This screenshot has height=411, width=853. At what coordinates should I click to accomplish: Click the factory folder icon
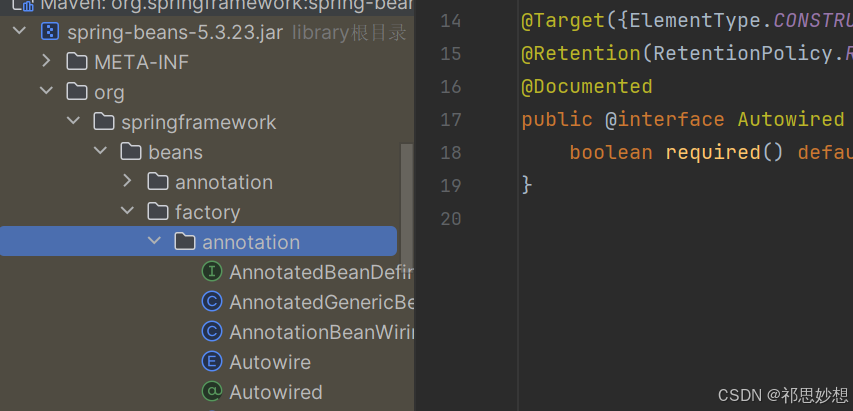click(x=158, y=211)
